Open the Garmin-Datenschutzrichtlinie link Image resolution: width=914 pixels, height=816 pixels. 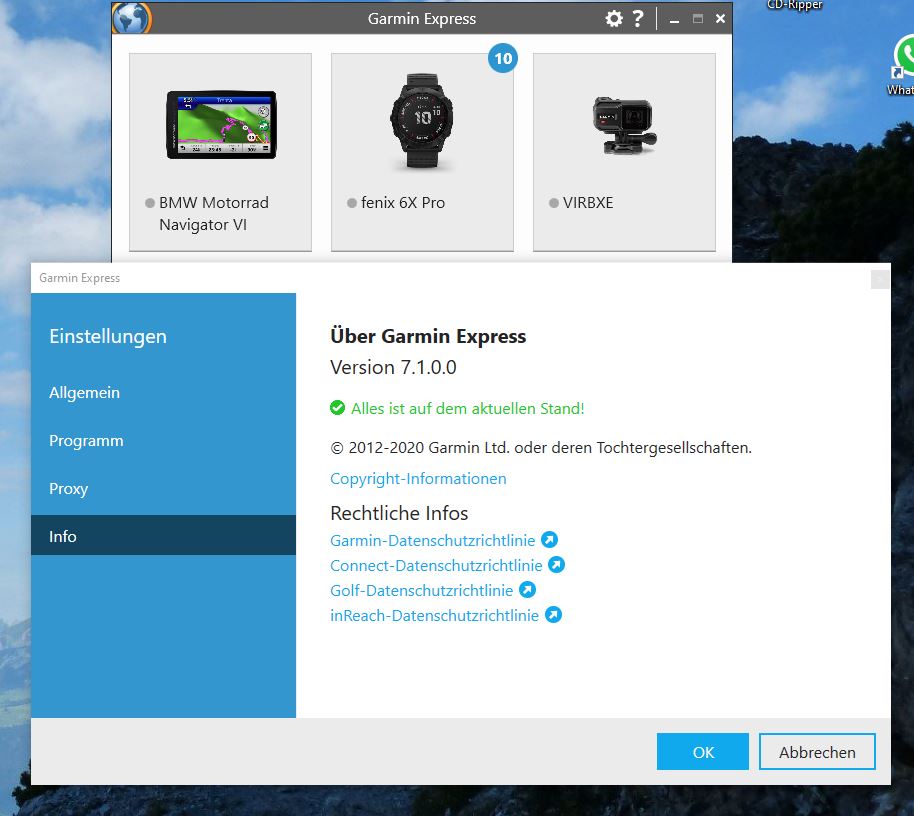(x=433, y=540)
